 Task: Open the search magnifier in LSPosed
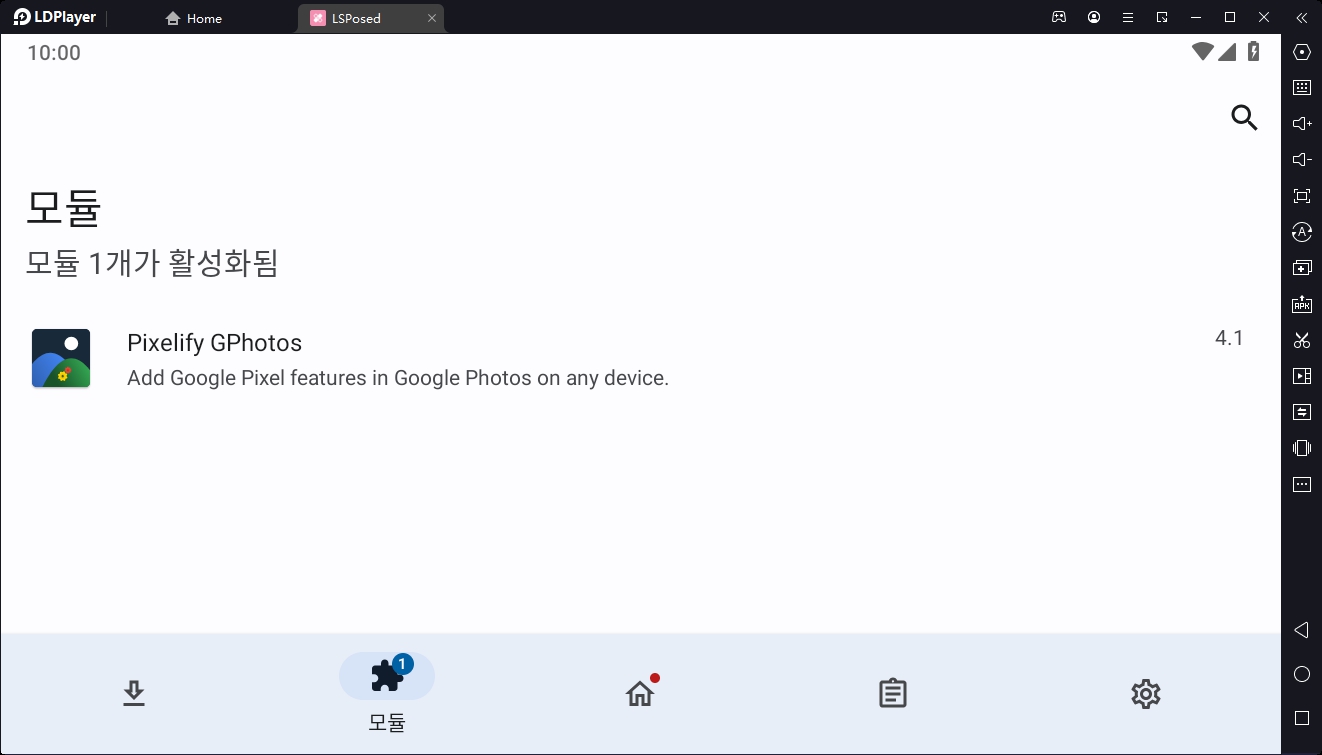coord(1244,118)
